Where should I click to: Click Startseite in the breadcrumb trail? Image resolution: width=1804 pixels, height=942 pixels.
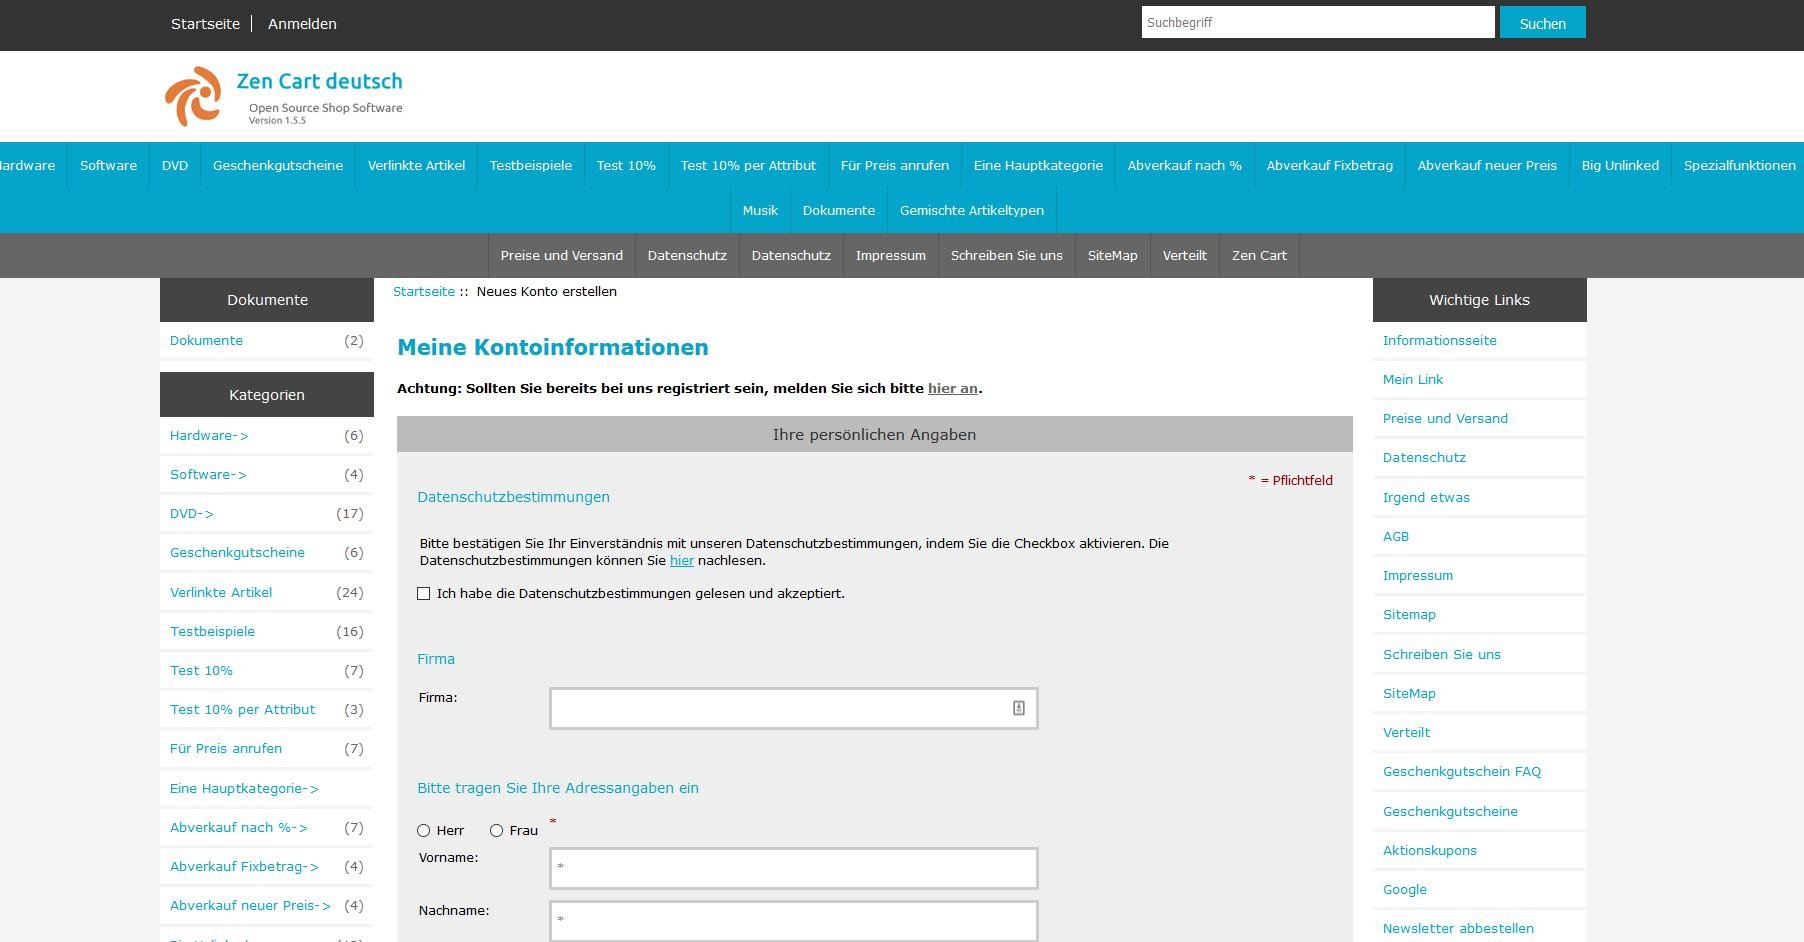[x=424, y=291]
